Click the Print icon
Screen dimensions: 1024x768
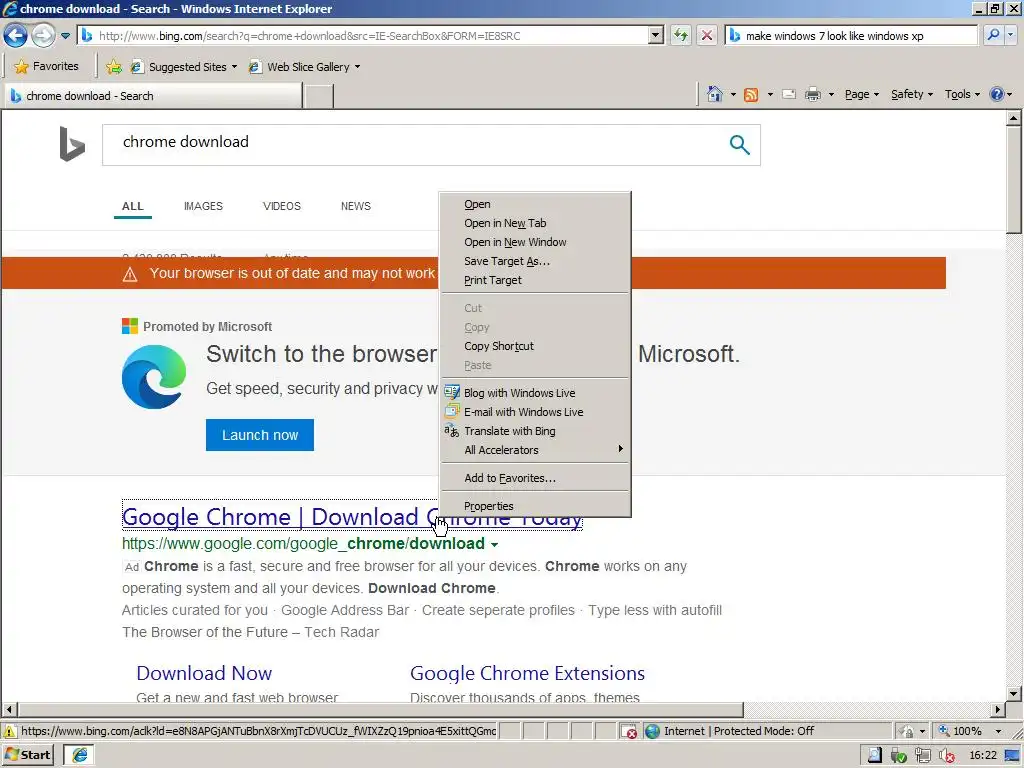(x=812, y=94)
